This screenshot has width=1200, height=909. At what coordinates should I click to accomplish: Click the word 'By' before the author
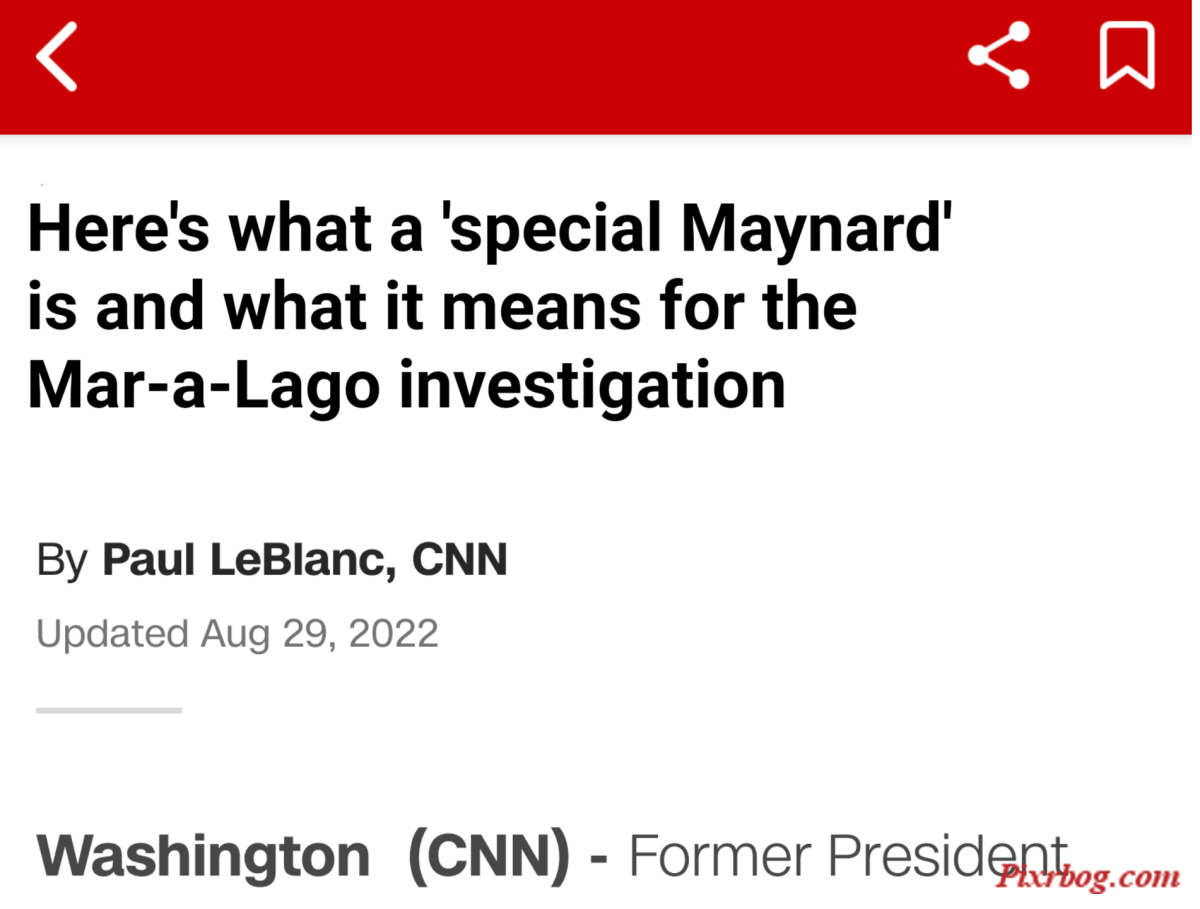coord(63,561)
